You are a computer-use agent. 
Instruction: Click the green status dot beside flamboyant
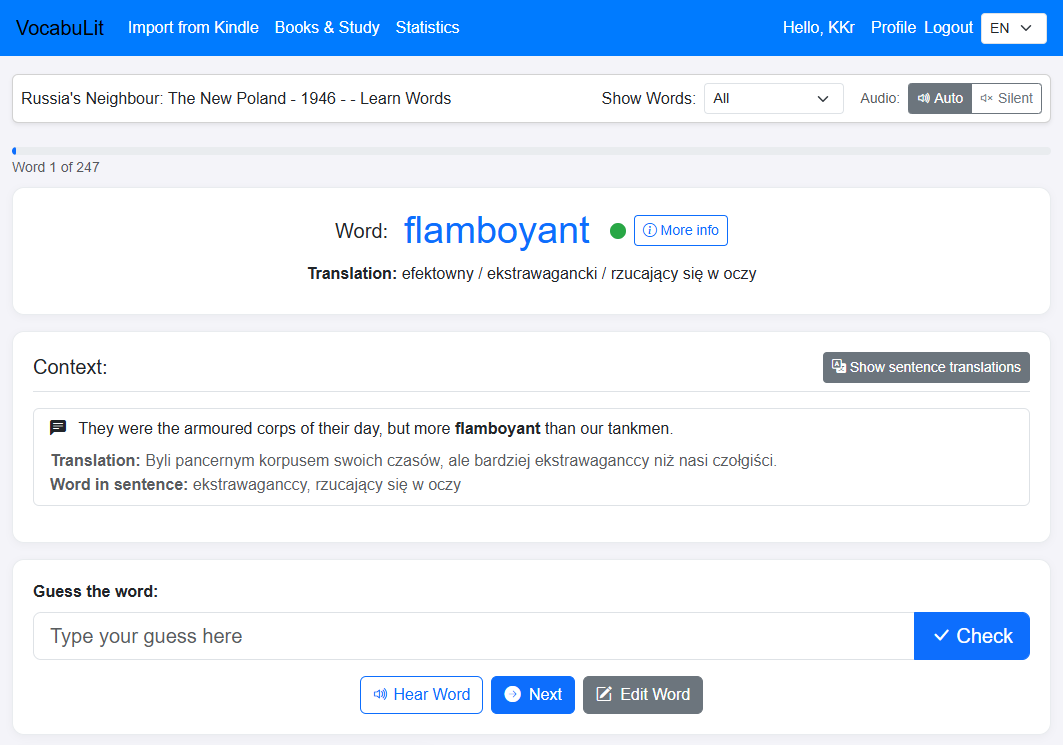[618, 231]
